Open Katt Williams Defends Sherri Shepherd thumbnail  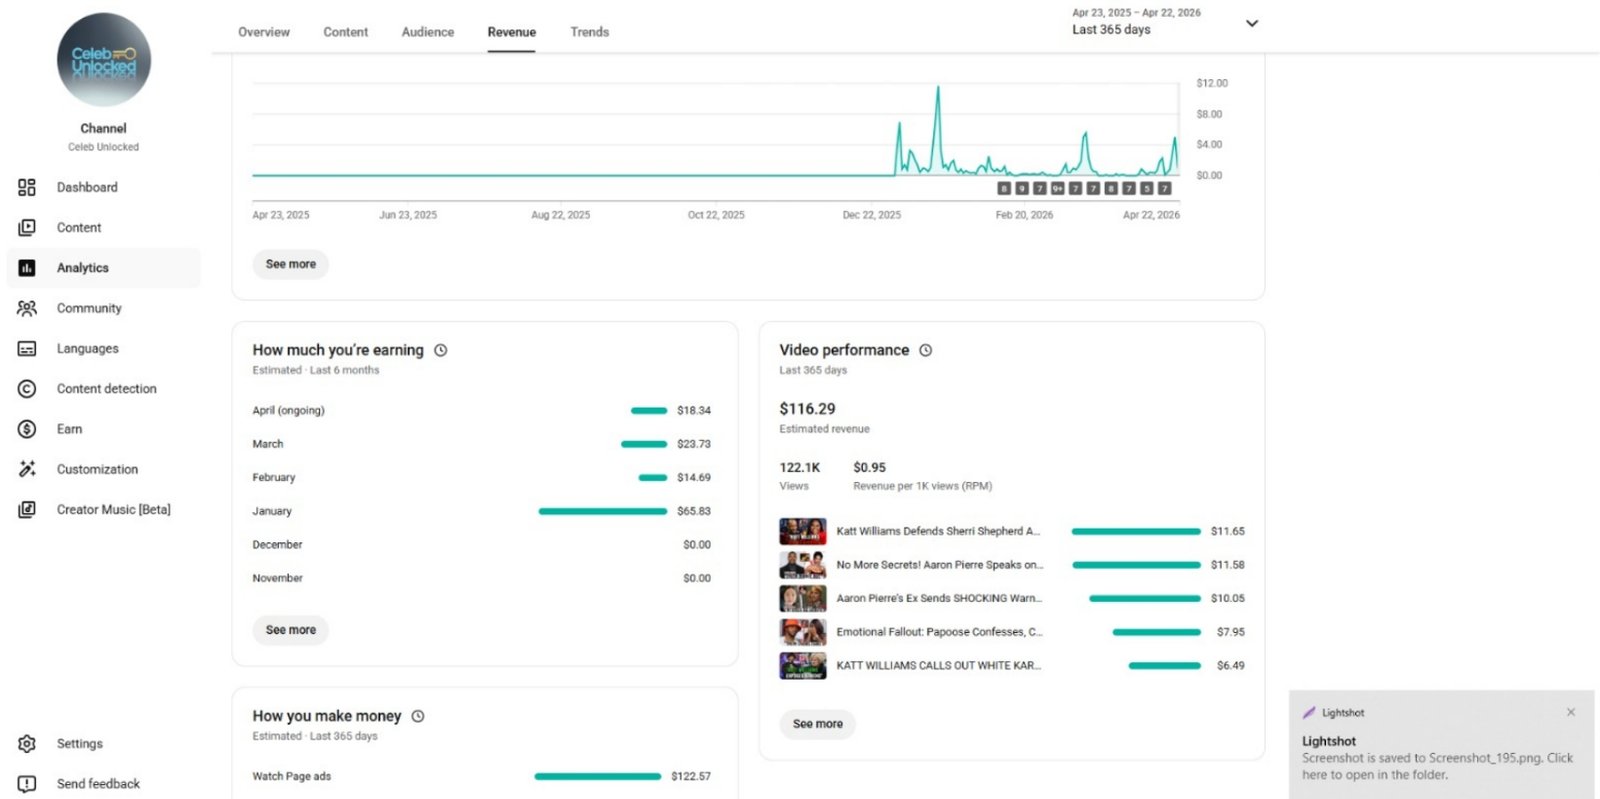(802, 531)
